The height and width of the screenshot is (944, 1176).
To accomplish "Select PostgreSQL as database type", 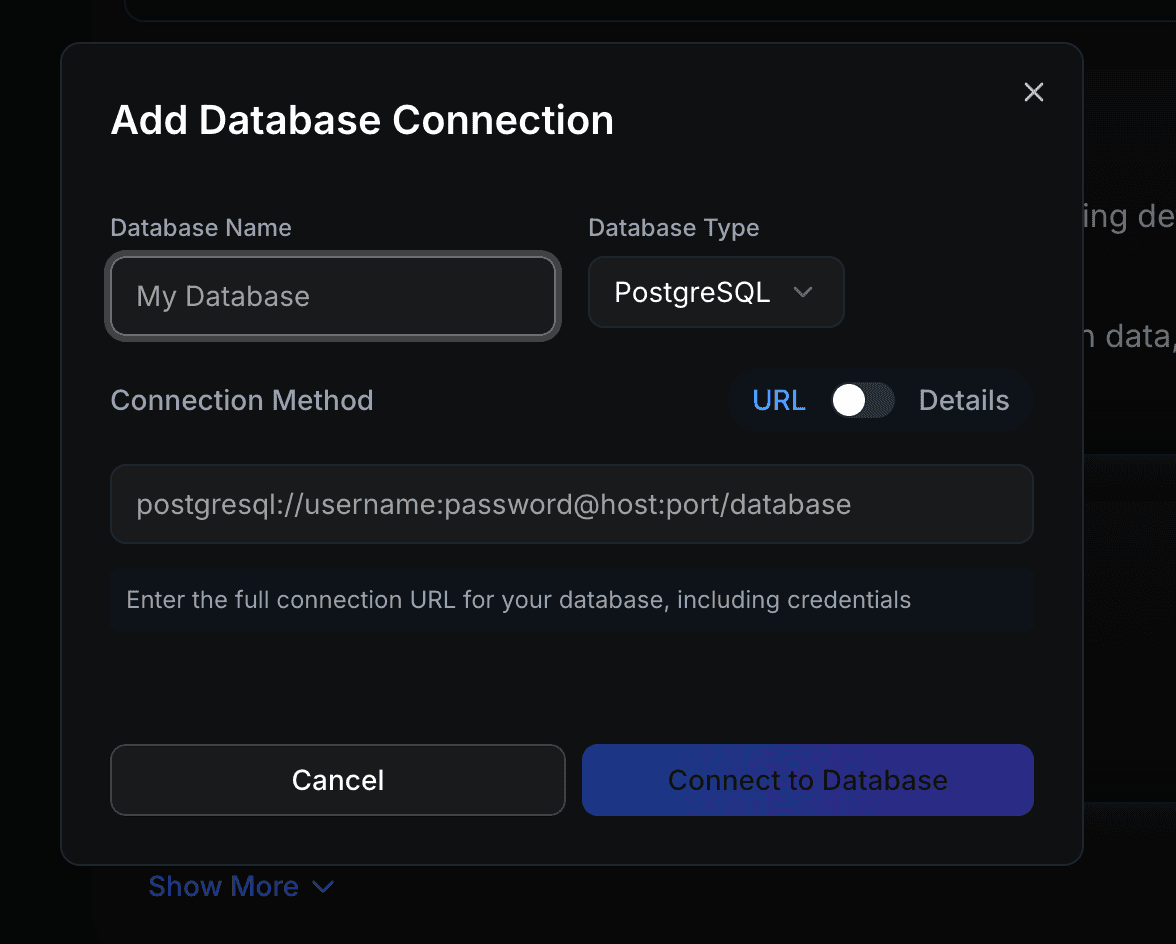I will [715, 292].
